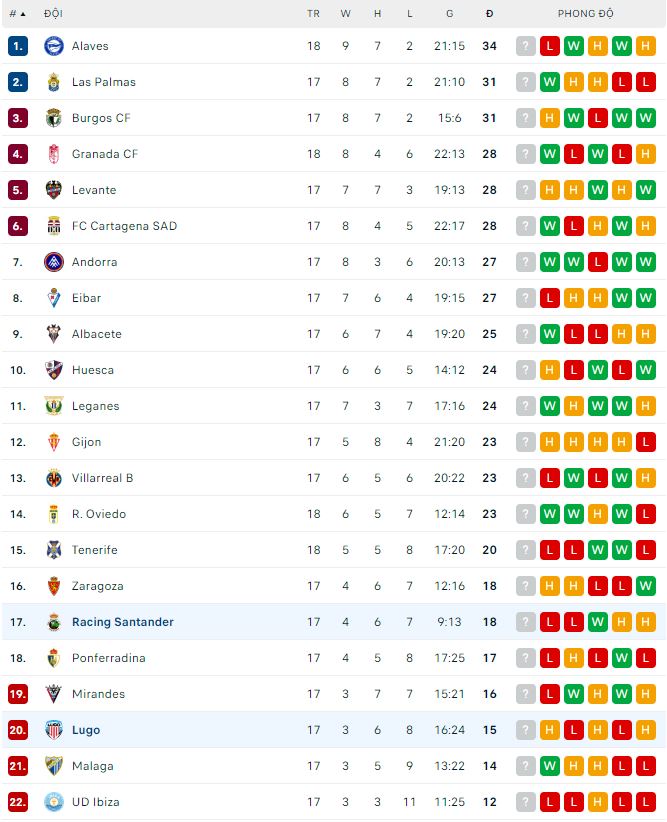Click the Alaves club crest
The width and height of the screenshot is (667, 822).
click(x=54, y=46)
